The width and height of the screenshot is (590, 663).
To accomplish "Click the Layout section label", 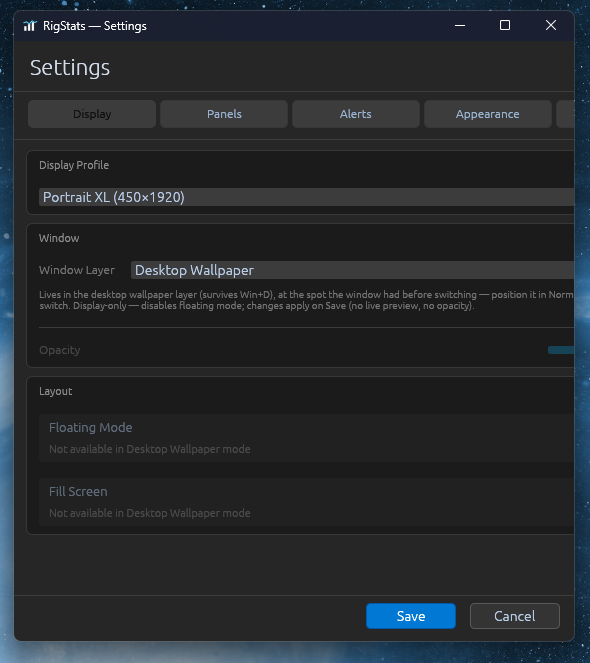I will [55, 391].
